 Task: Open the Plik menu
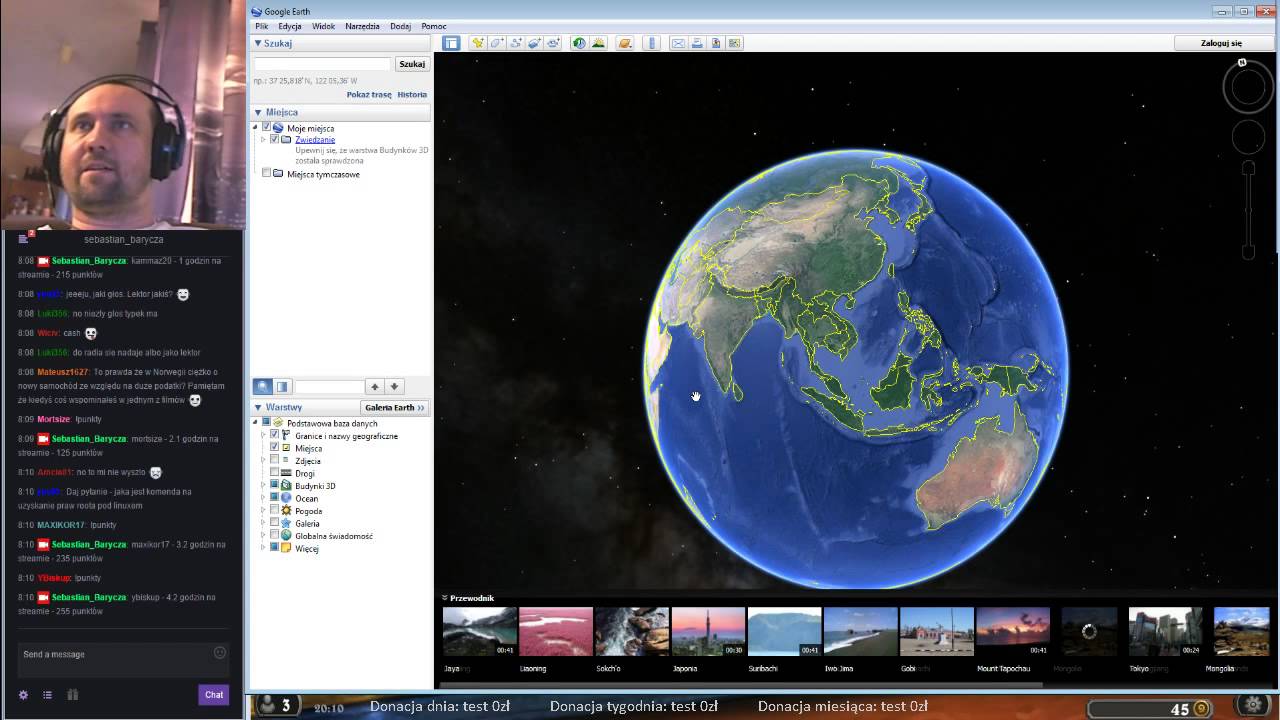[x=261, y=26]
